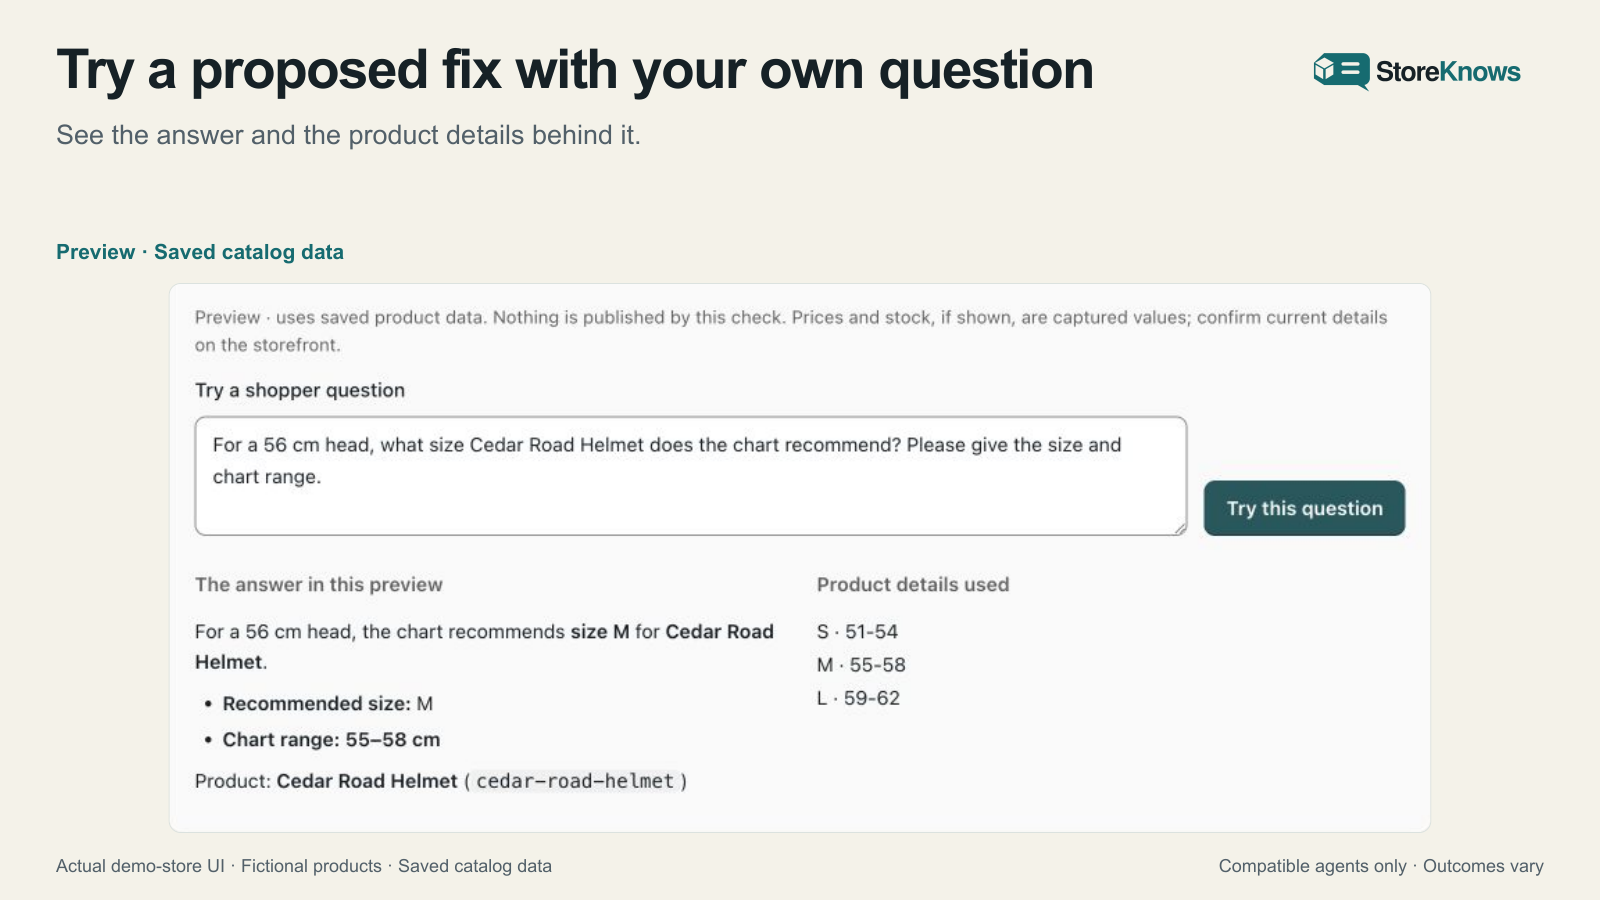Focus the shopper question text box
Image resolution: width=1600 pixels, height=900 pixels.
point(691,476)
